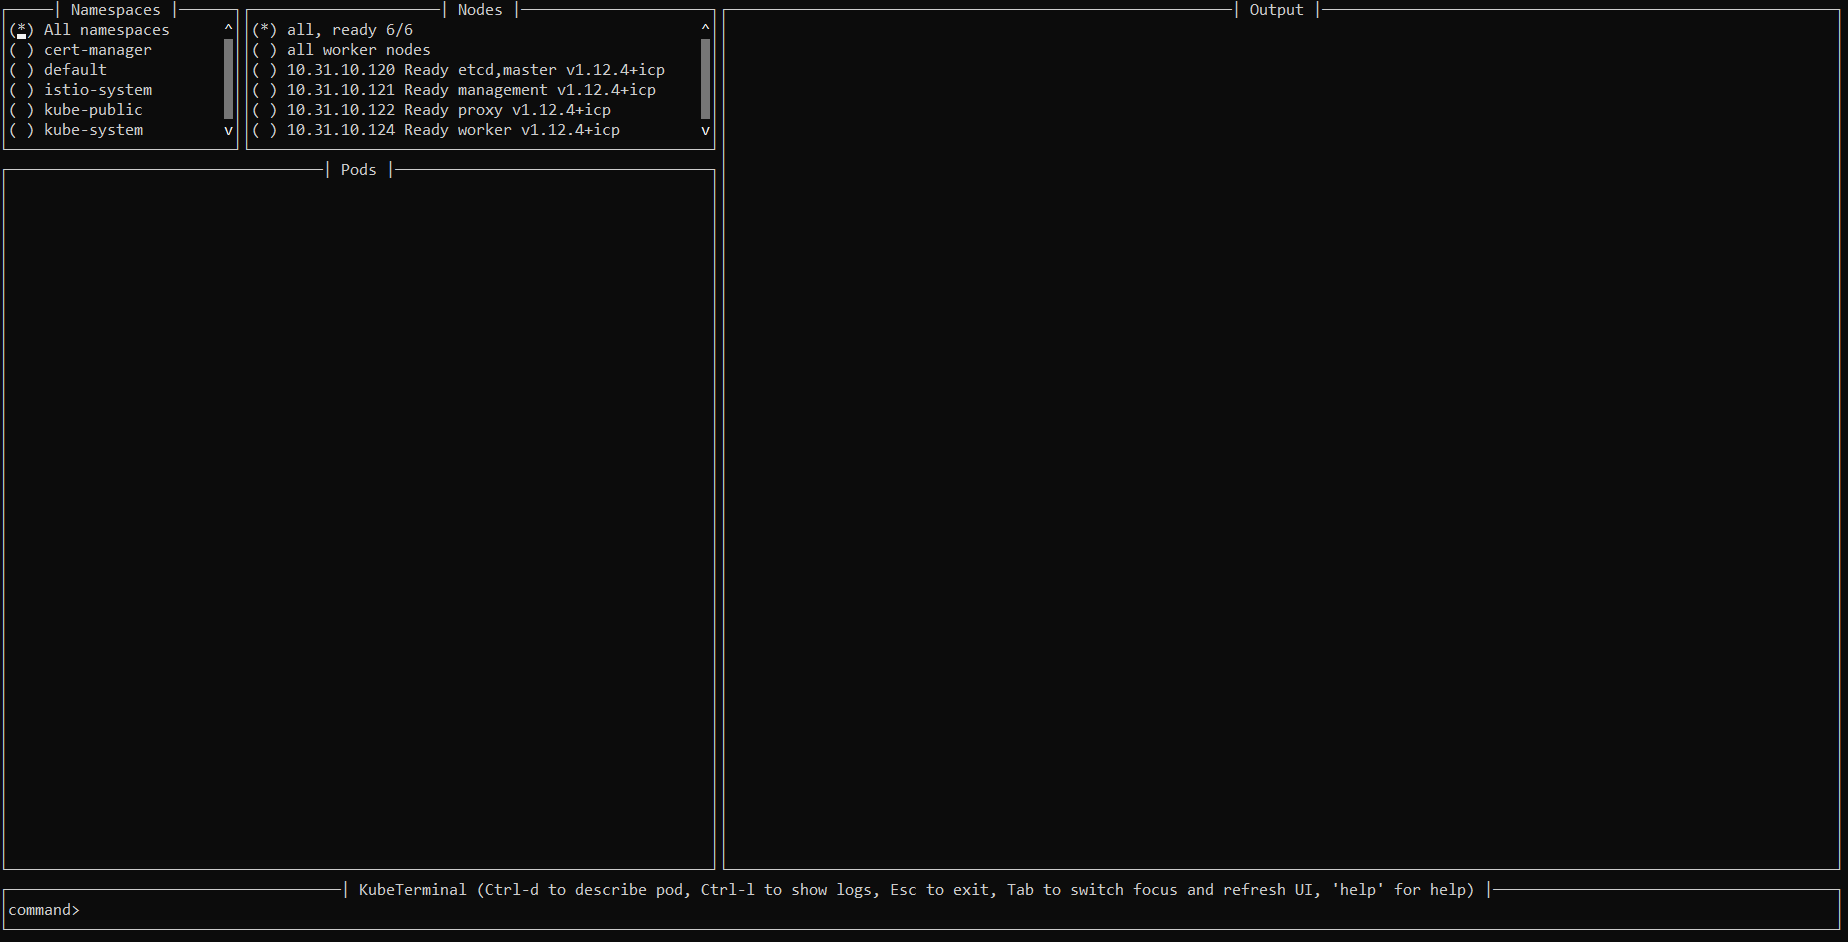Click the Namespaces scroll down arrow
The height and width of the screenshot is (942, 1848).
pos(228,130)
